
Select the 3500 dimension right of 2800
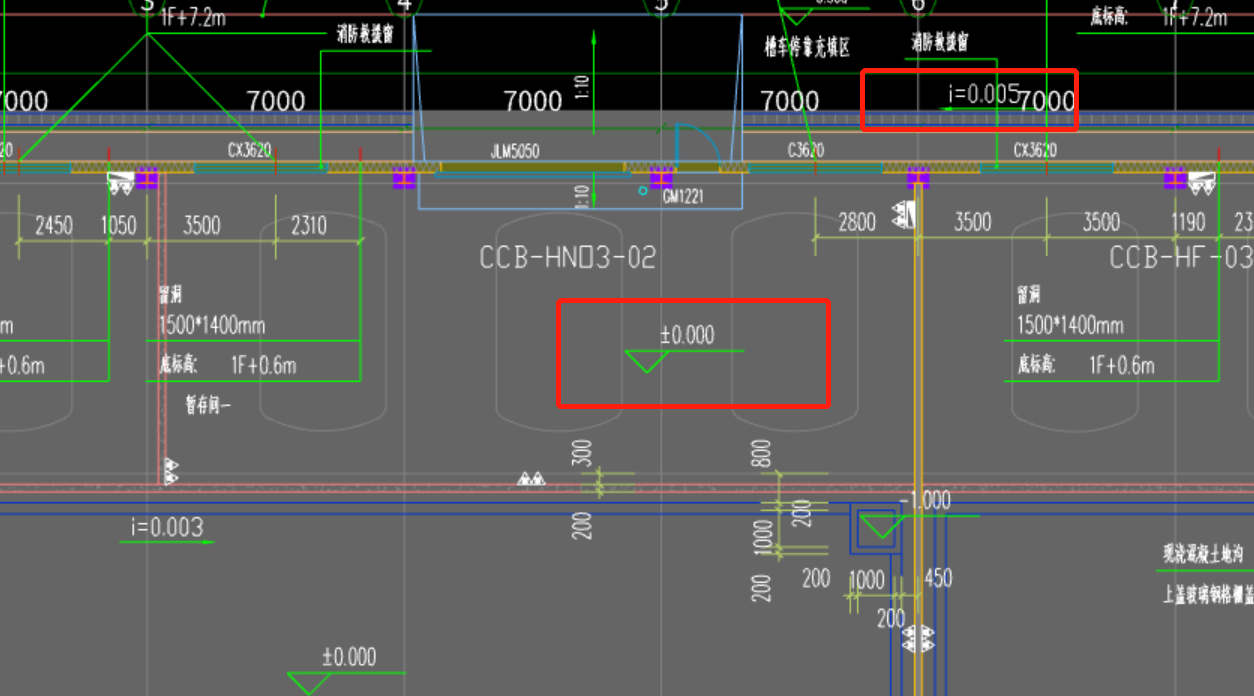click(x=972, y=222)
